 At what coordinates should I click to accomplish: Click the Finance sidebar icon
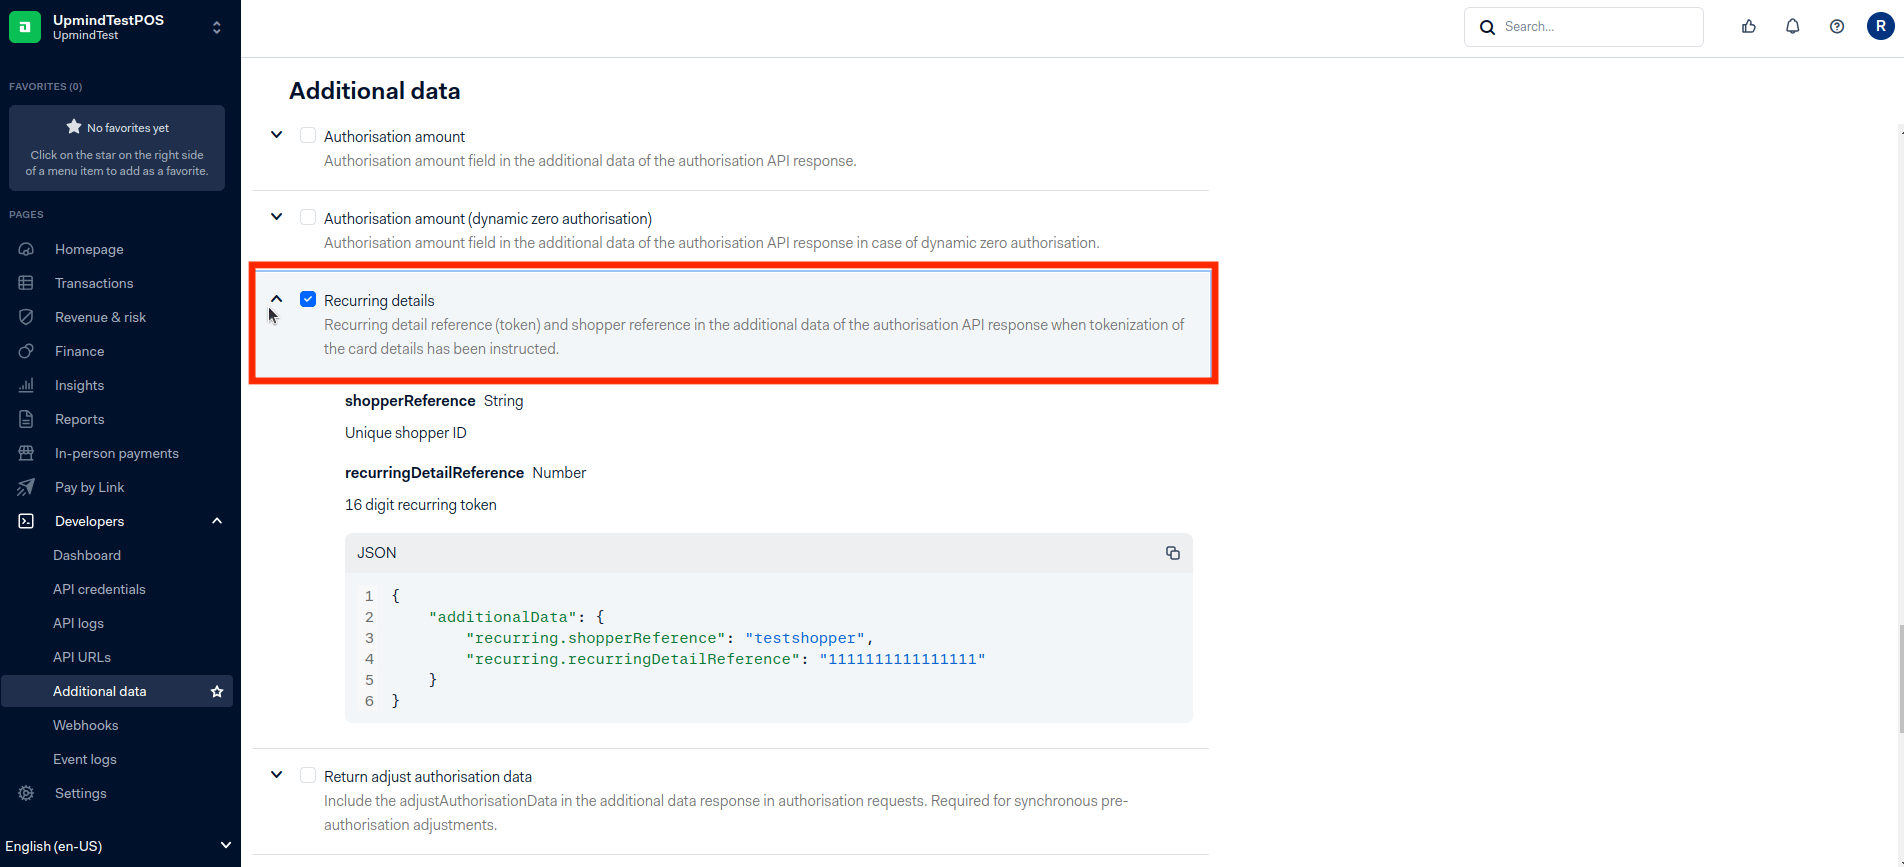pos(27,351)
